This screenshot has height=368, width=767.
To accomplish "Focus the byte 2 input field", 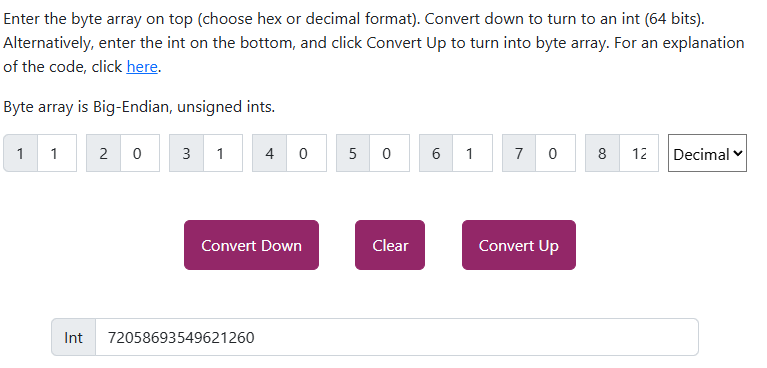I will pos(140,153).
